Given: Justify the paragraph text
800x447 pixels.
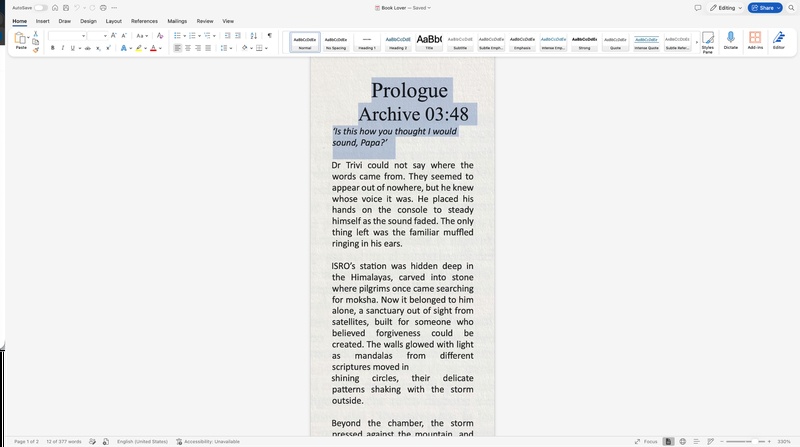Looking at the screenshot, I should (x=208, y=48).
